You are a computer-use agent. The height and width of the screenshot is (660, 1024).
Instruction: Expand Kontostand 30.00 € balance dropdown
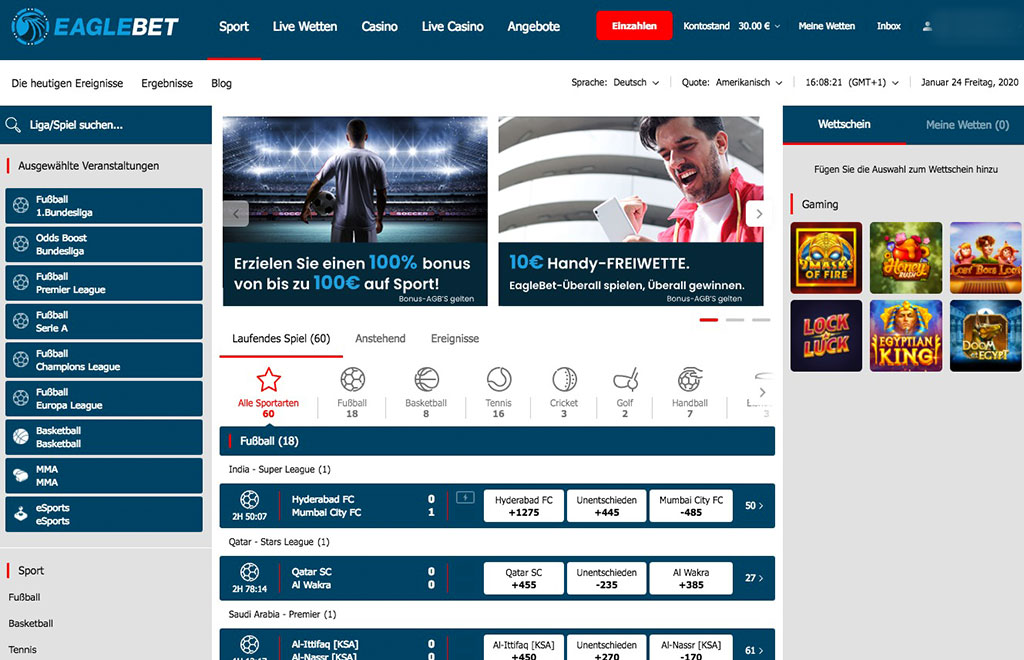[x=732, y=26]
